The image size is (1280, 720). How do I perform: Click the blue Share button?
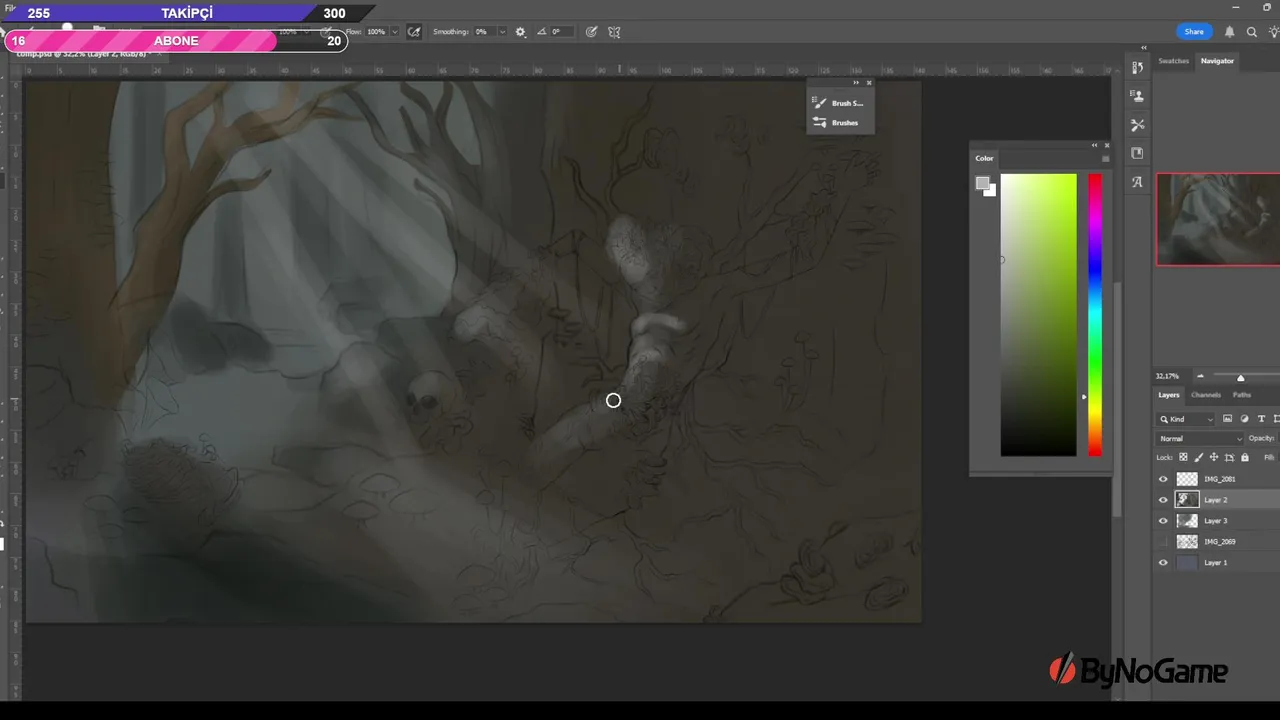(x=1194, y=32)
